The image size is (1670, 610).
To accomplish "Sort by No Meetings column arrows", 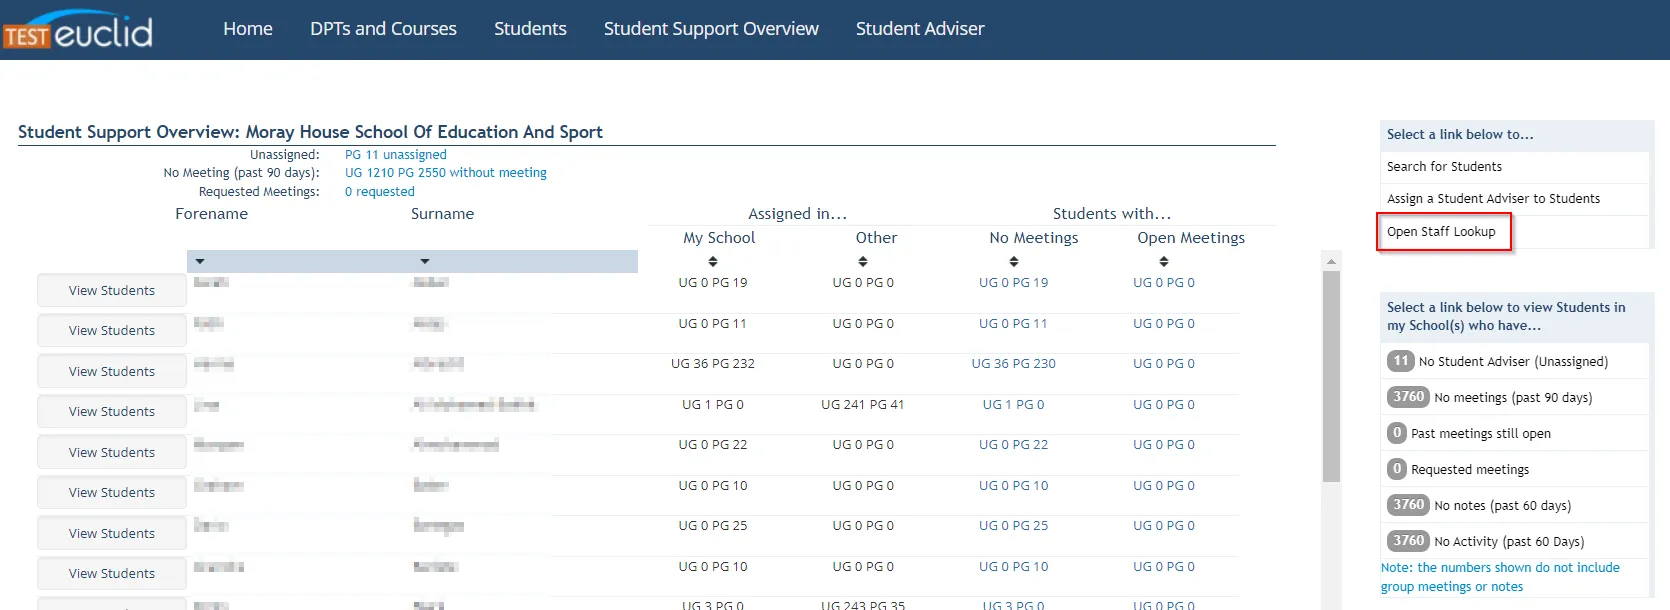I will [1014, 261].
